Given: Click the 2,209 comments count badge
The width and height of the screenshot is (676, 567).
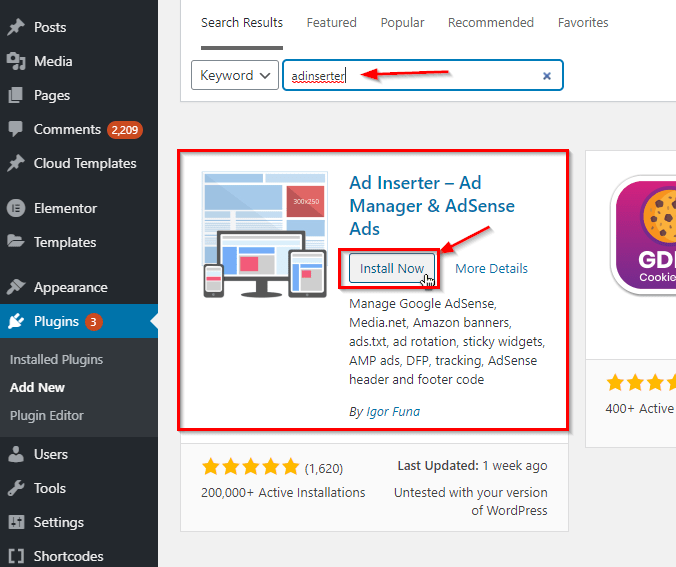Looking at the screenshot, I should pyautogui.click(x=125, y=130).
